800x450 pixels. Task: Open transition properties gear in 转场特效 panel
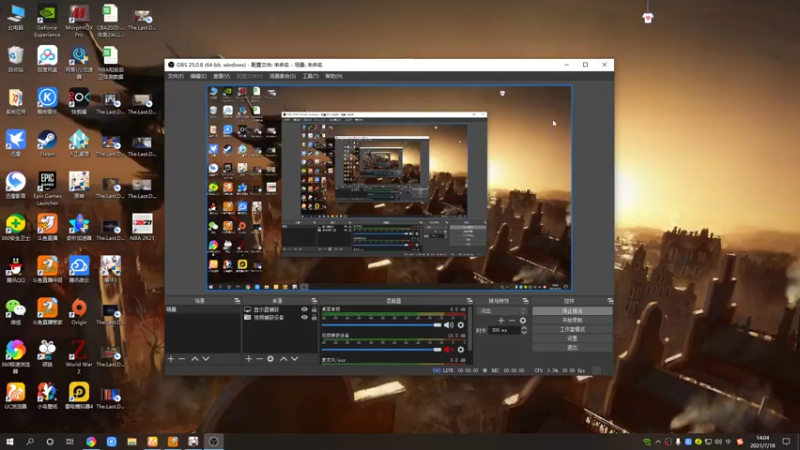(522, 320)
